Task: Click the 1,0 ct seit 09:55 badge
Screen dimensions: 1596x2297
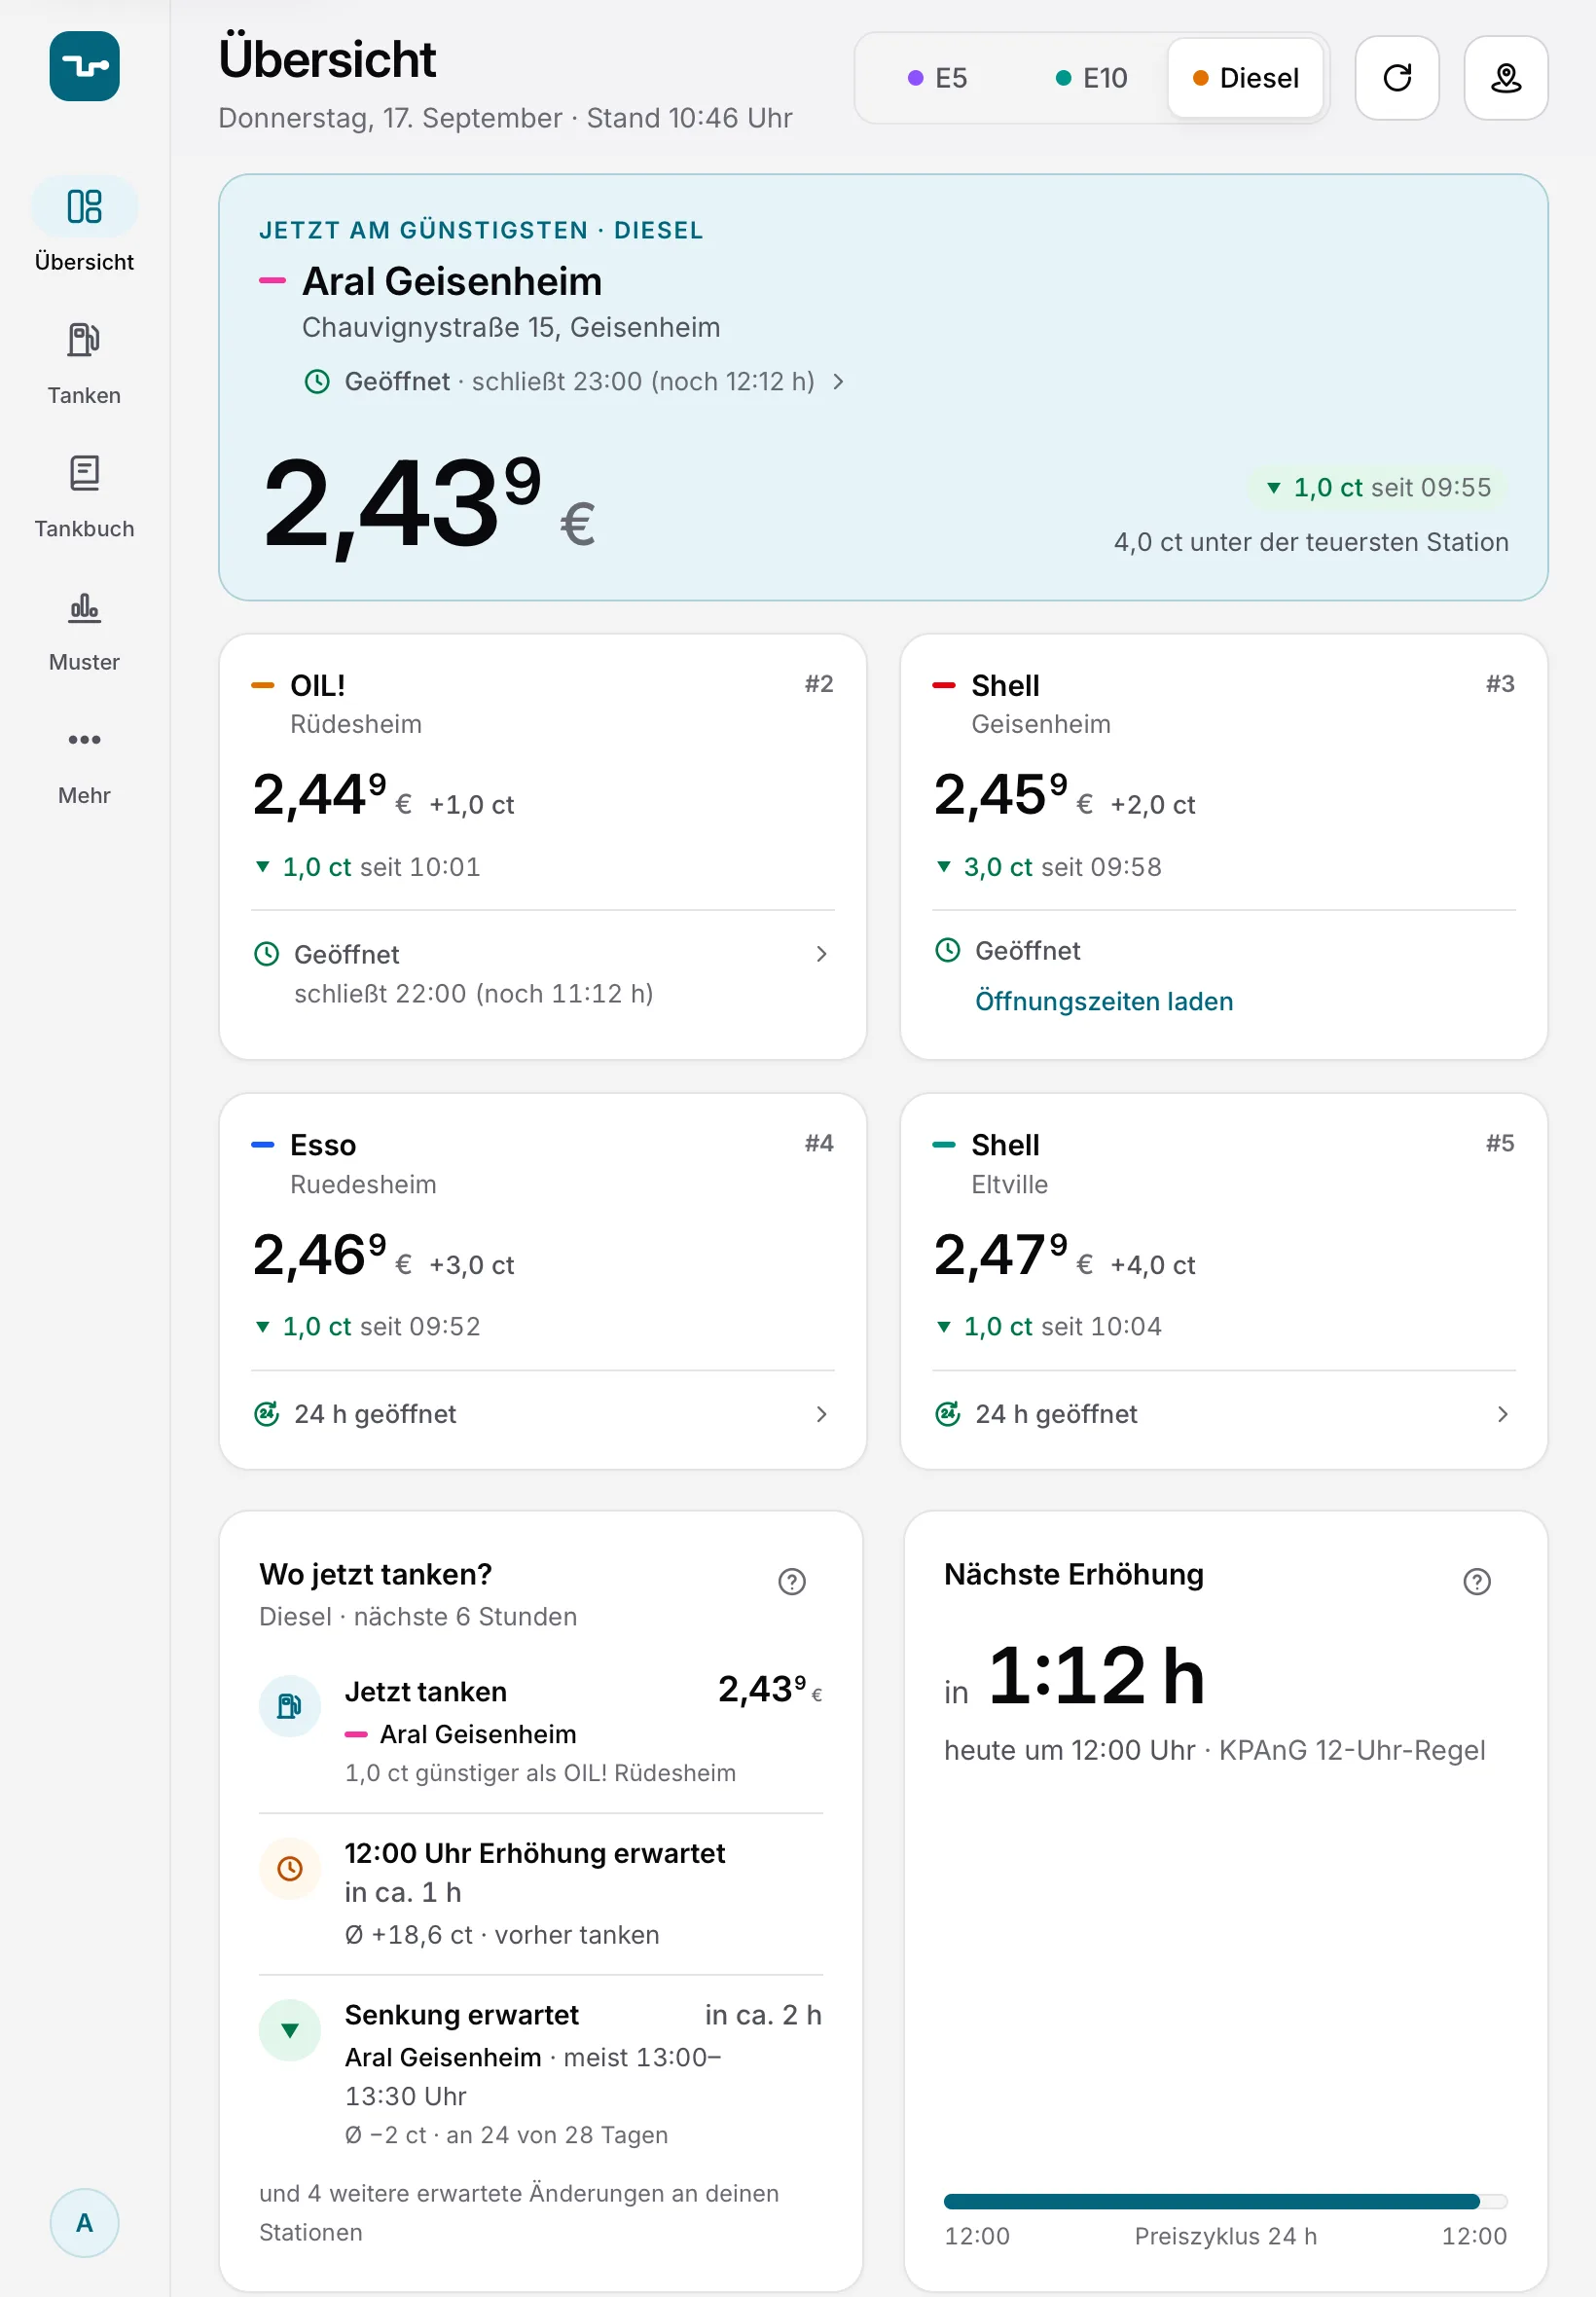Action: click(1377, 488)
